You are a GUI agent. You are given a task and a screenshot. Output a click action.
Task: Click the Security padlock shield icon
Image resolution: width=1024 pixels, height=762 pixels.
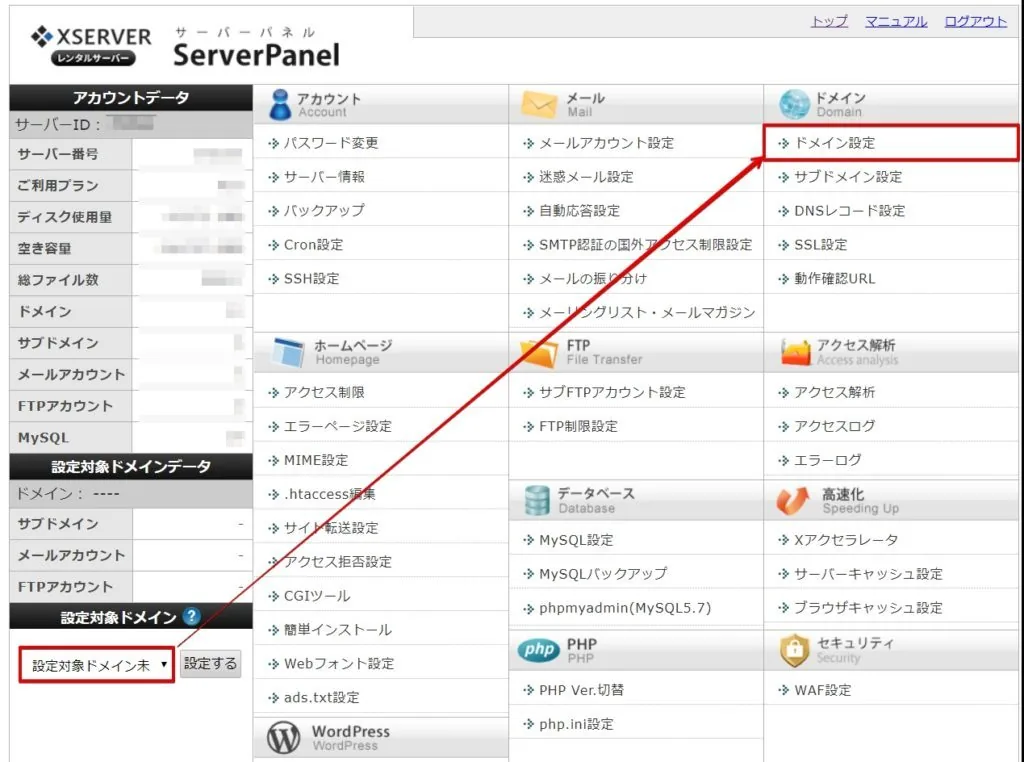[794, 650]
